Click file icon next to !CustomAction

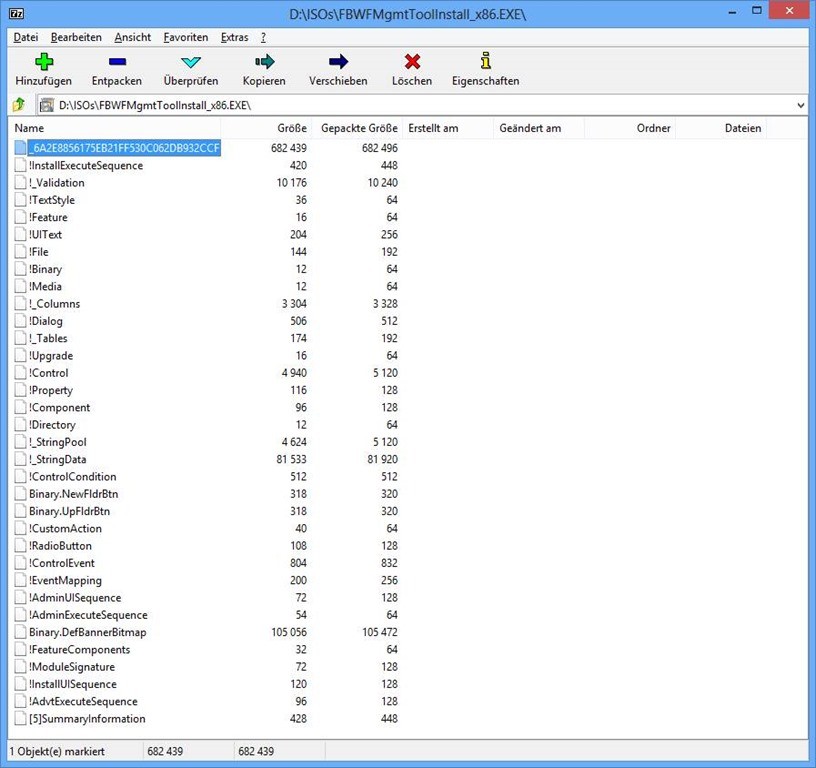point(20,528)
